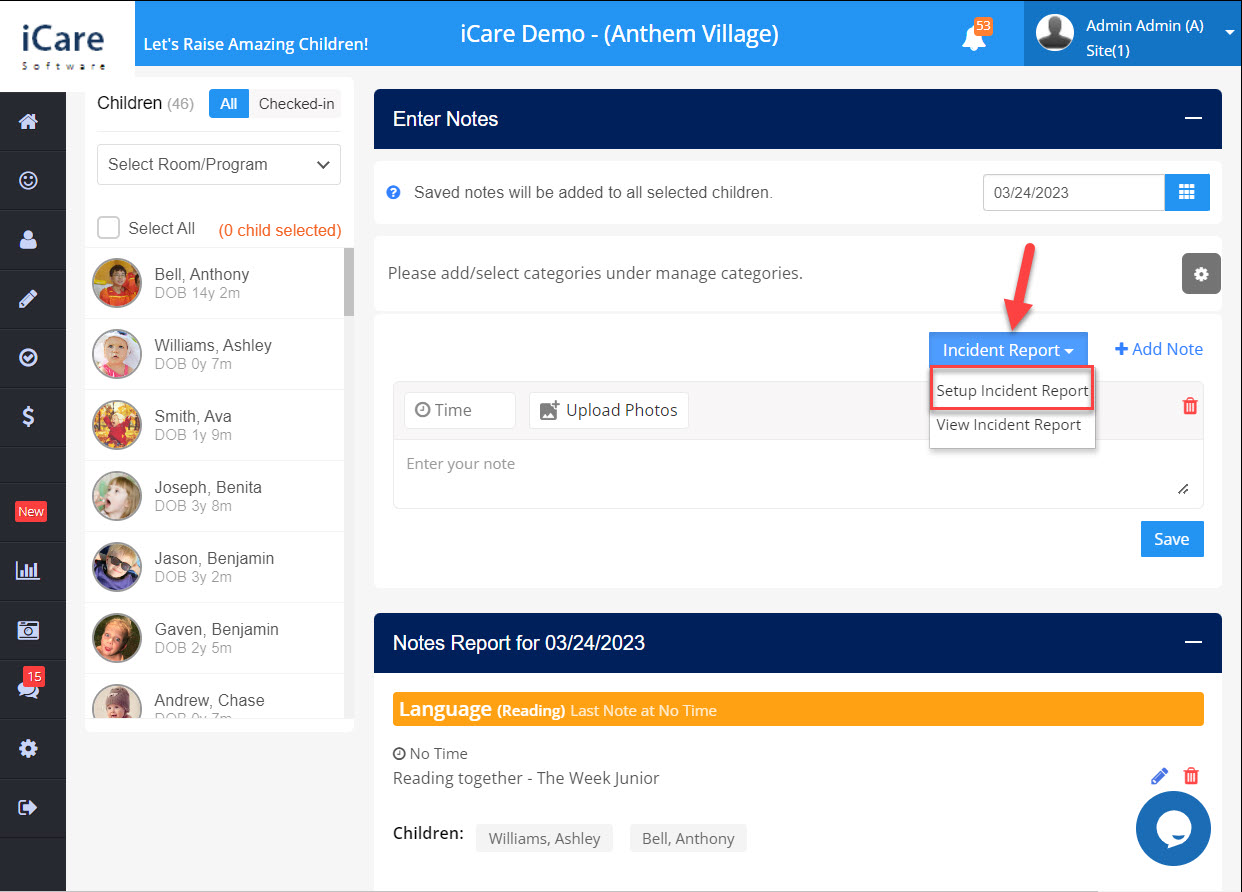Click the note text Reading together - The Week Junior

(x=526, y=778)
